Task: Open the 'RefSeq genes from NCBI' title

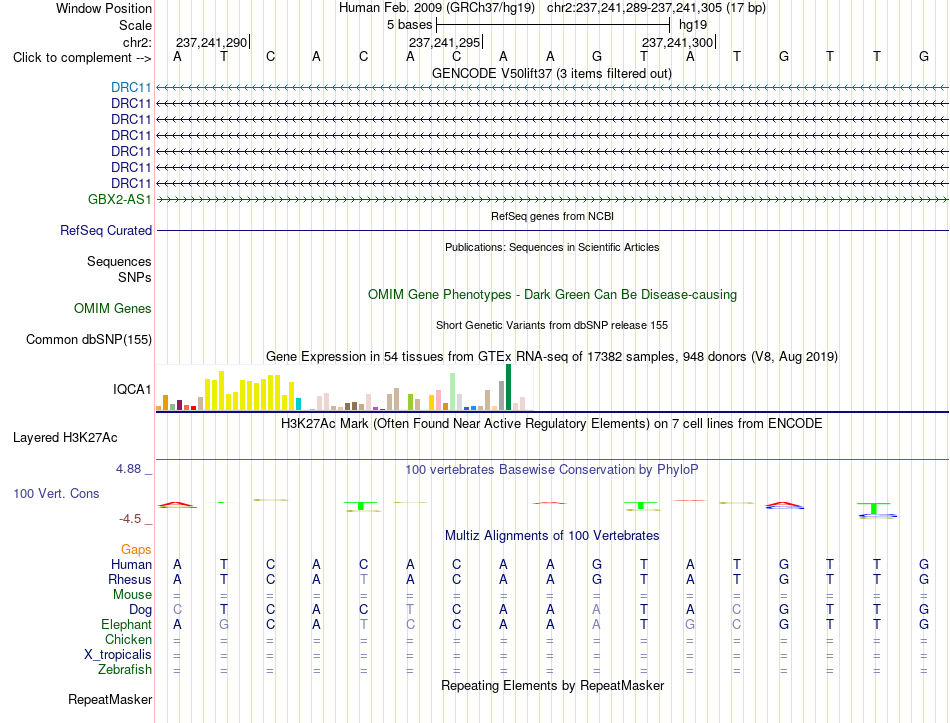Action: point(552,216)
